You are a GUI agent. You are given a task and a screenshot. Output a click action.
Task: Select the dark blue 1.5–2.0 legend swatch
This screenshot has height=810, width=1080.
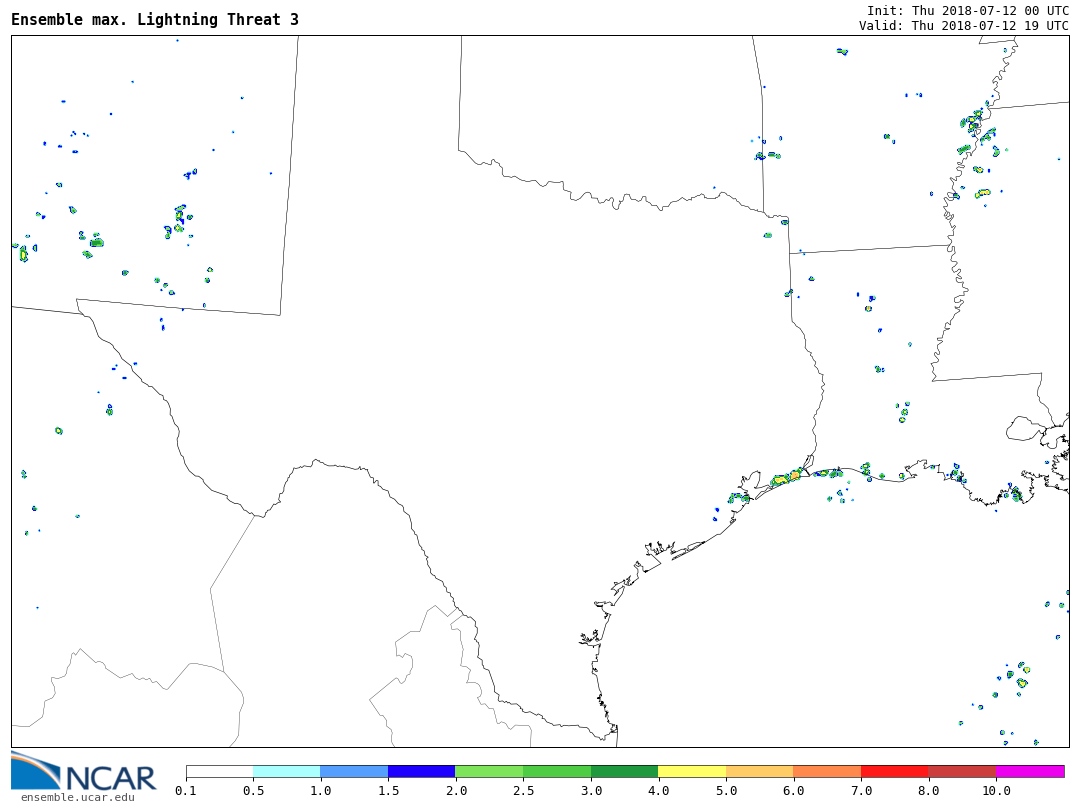pos(421,771)
